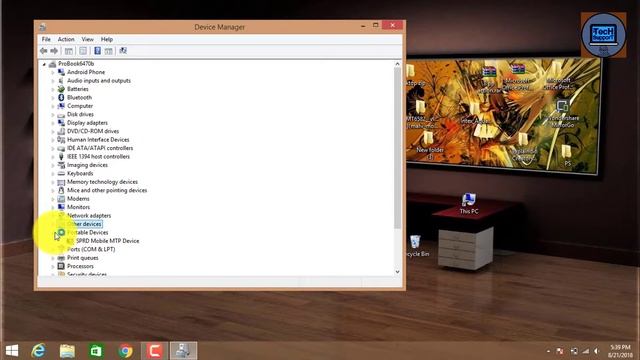
Task: Click the scrollbar up arrow in device list
Action: pos(397,64)
